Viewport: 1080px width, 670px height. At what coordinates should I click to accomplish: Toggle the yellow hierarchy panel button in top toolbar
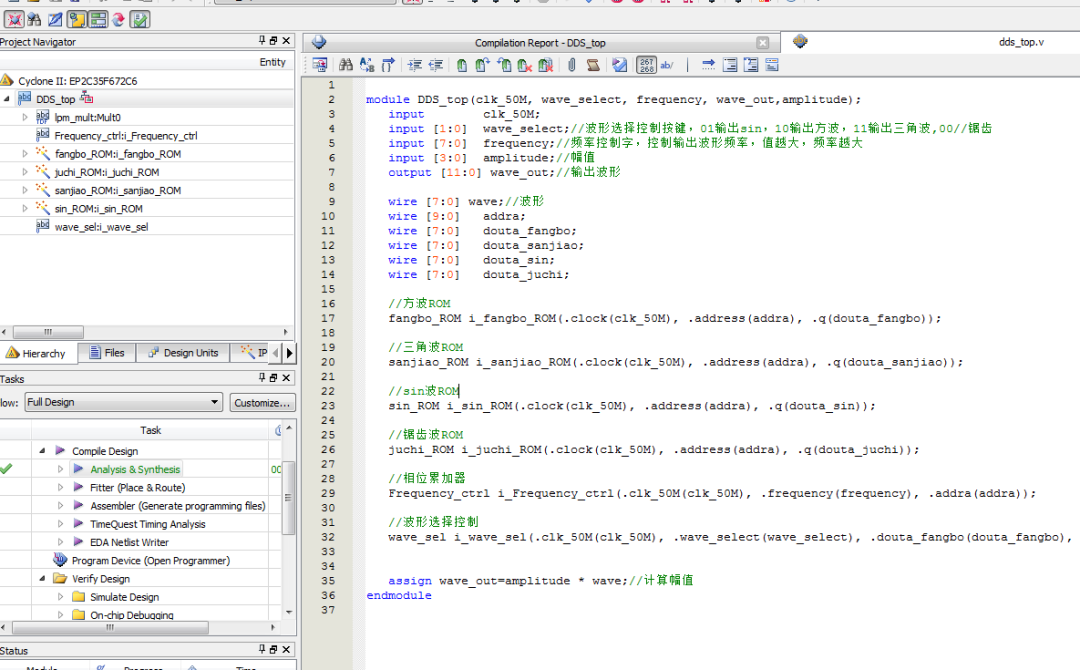77,19
